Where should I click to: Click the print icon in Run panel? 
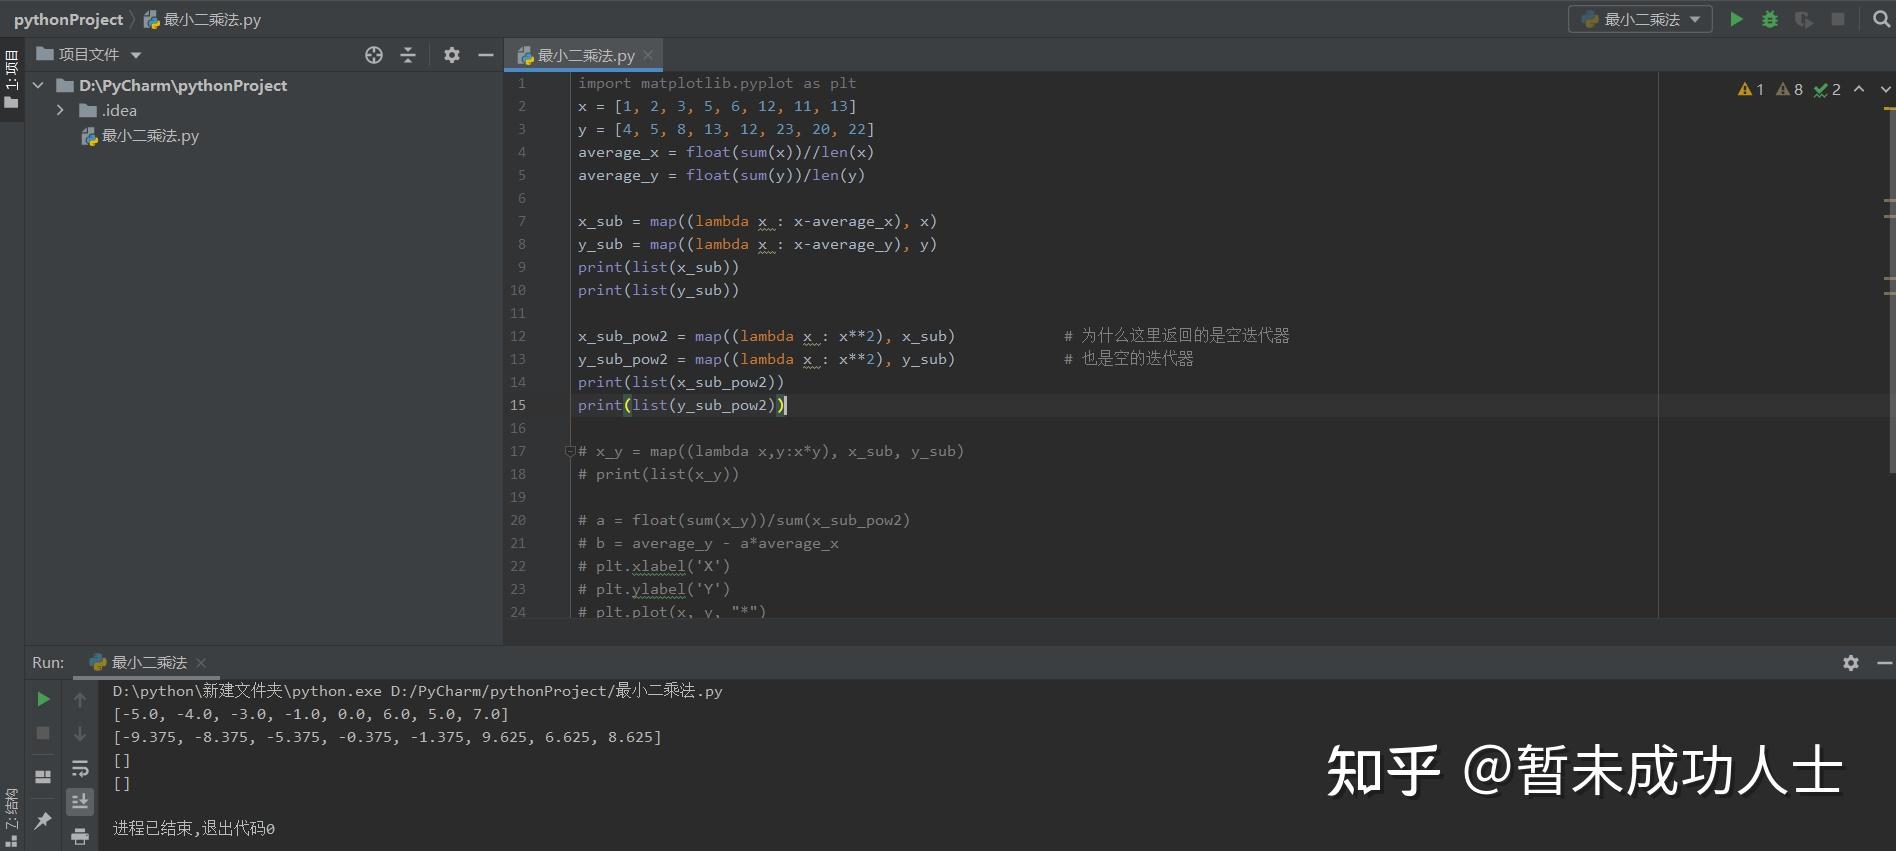click(x=80, y=836)
